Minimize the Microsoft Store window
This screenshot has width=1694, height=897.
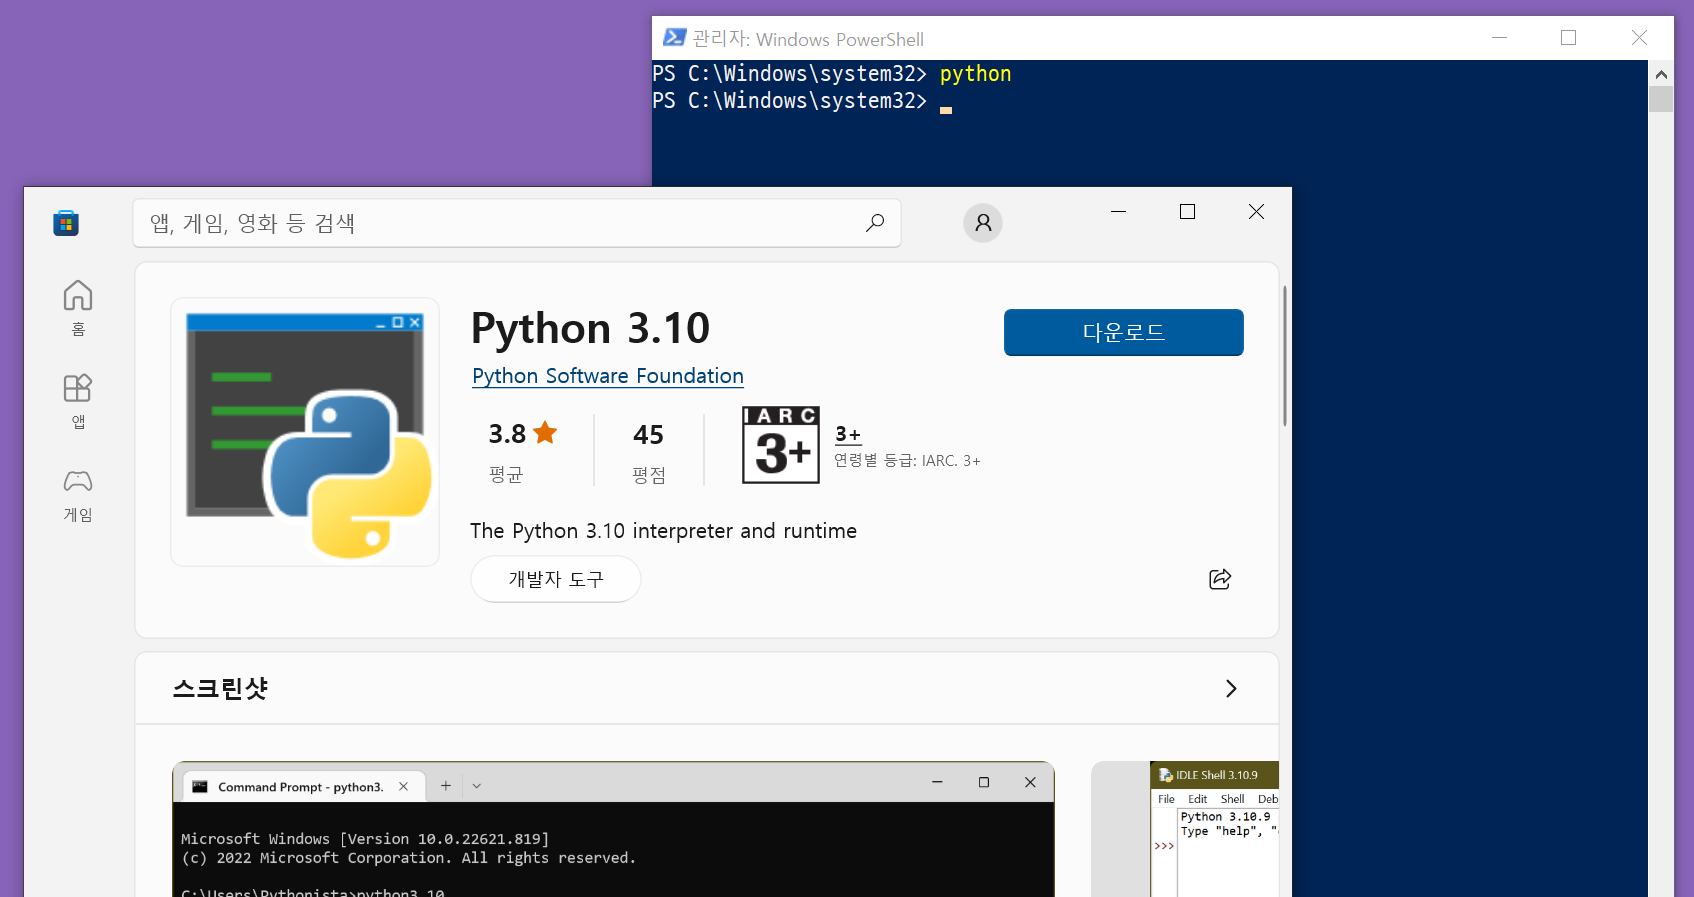click(1118, 212)
